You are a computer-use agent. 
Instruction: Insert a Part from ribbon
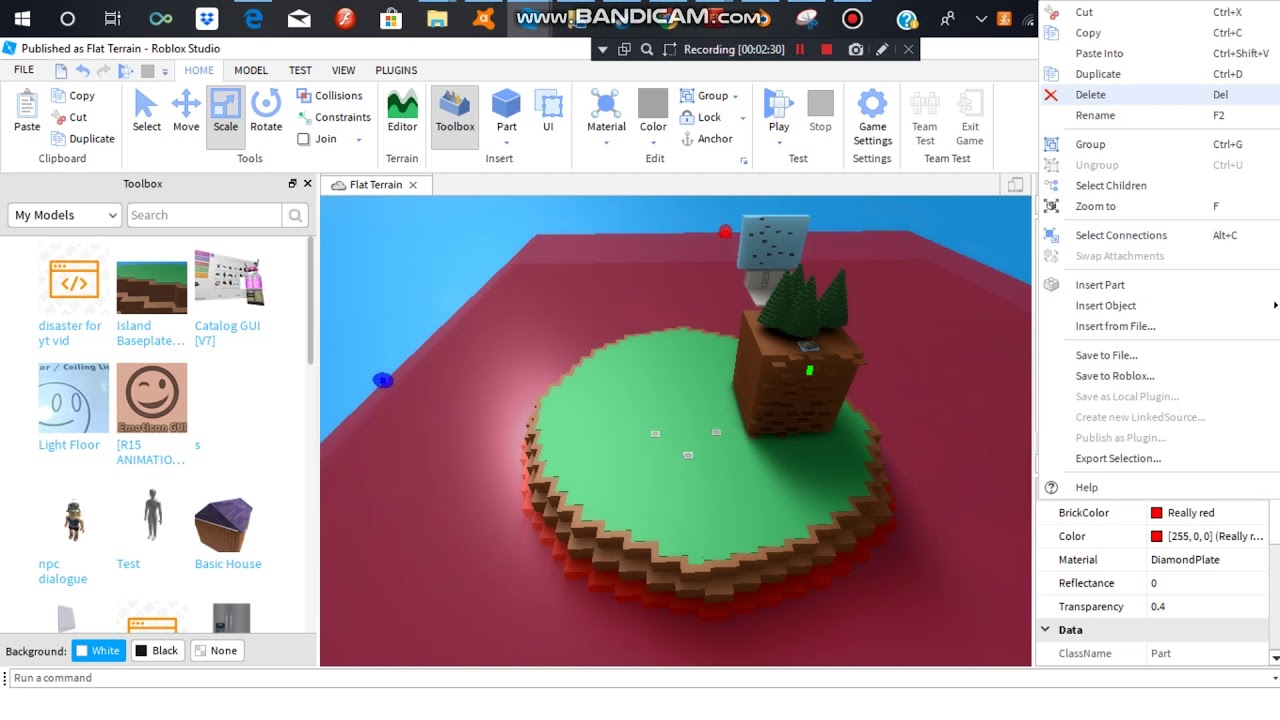pyautogui.click(x=507, y=110)
